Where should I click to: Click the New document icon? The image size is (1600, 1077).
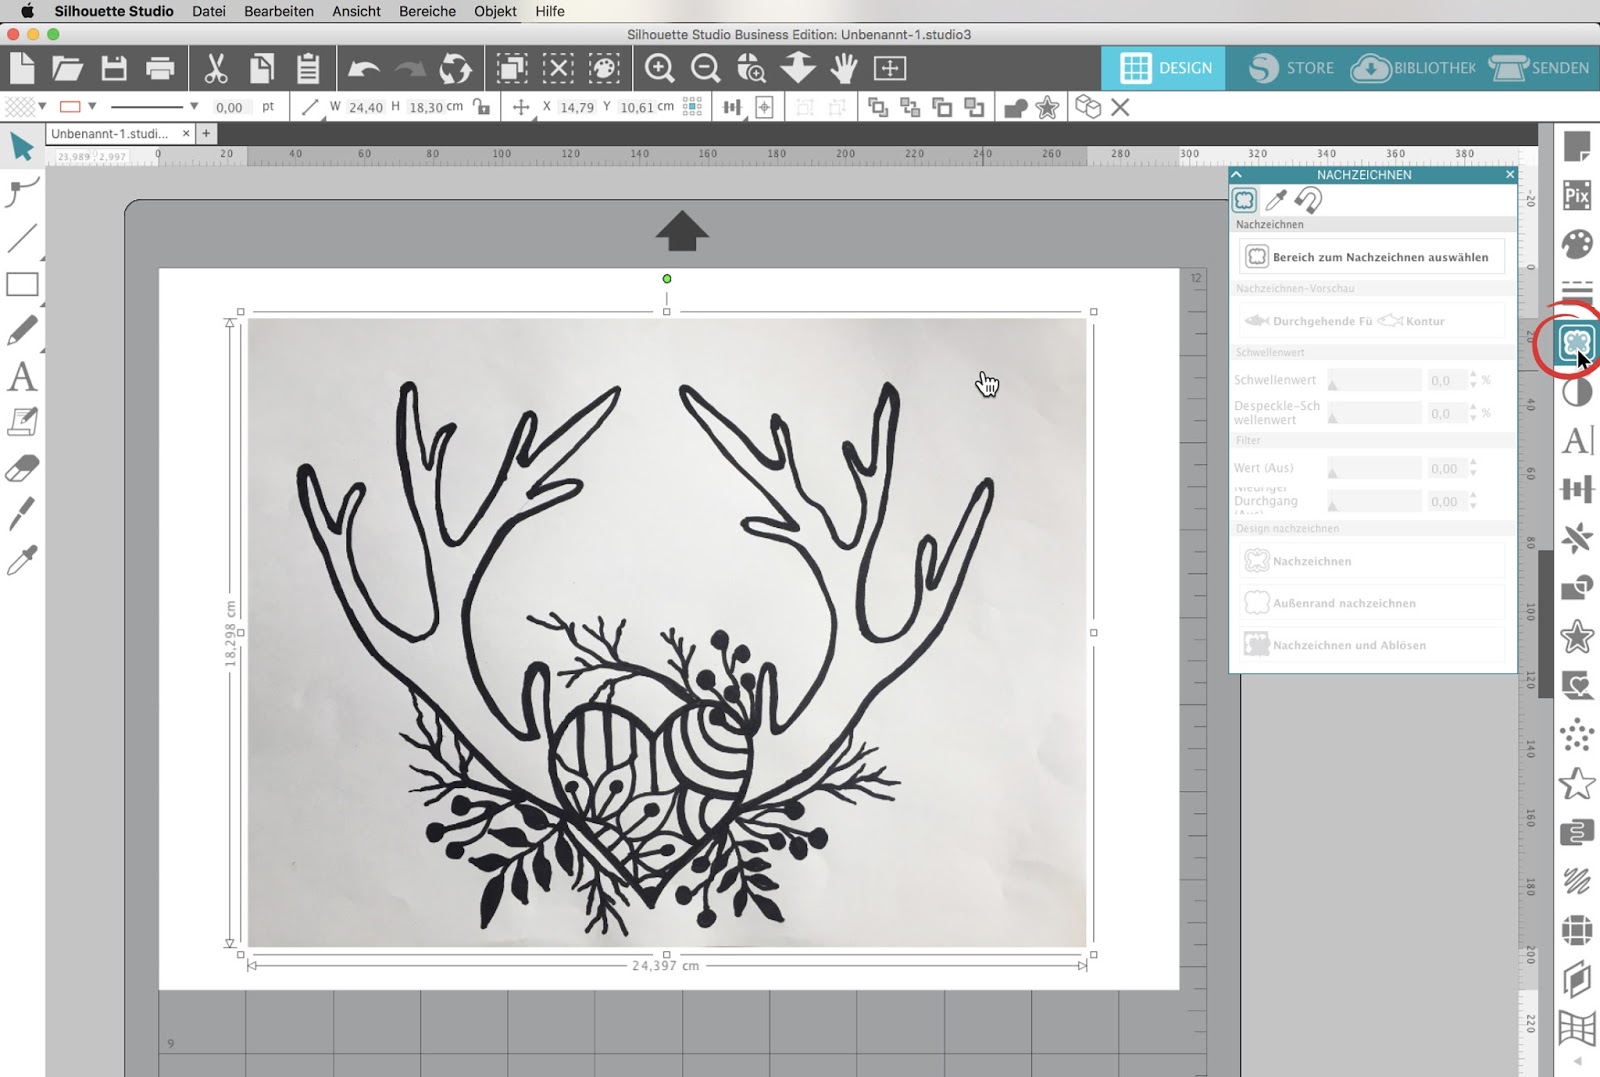22,68
